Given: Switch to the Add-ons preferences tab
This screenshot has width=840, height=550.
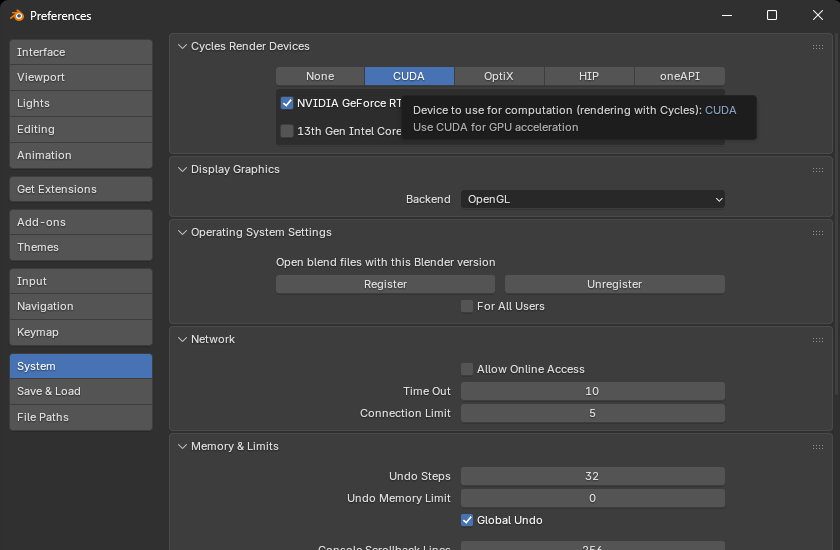Looking at the screenshot, I should point(81,222).
